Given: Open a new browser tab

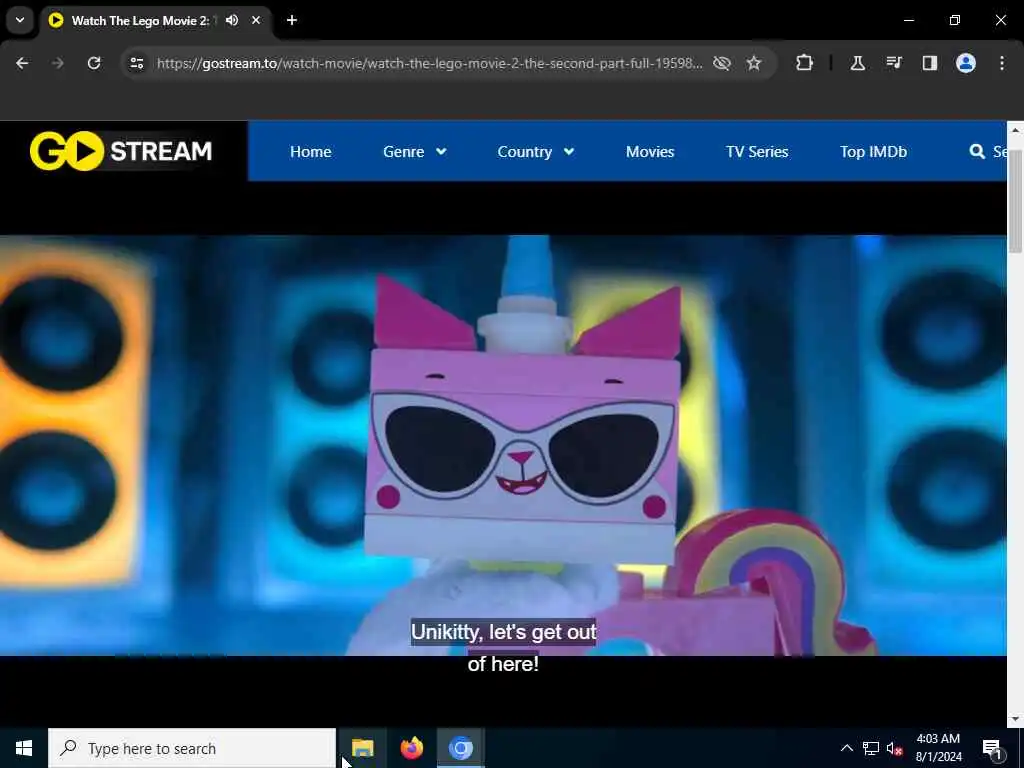Looking at the screenshot, I should tap(292, 20).
